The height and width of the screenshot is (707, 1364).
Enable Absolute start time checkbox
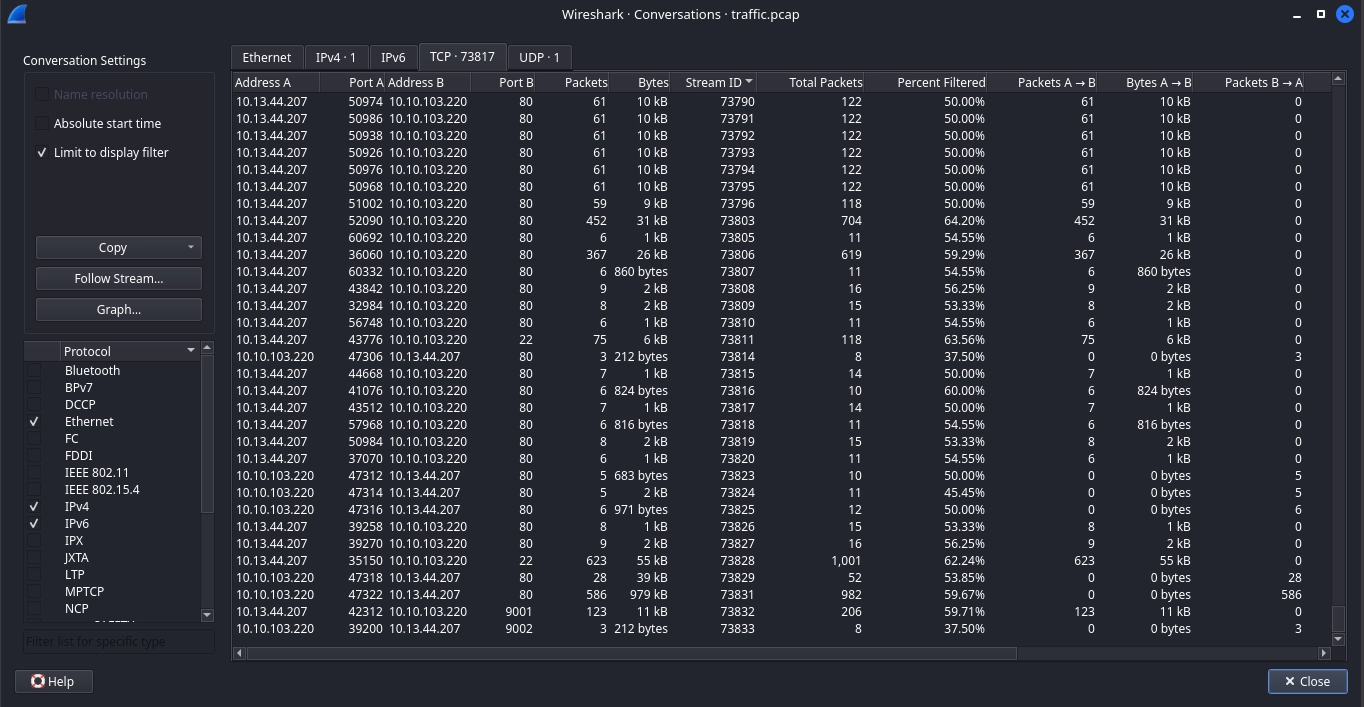[x=41, y=123]
